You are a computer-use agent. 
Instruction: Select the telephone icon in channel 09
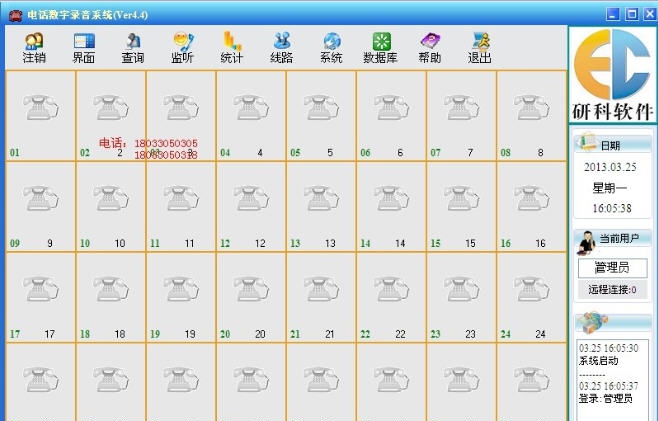41,198
